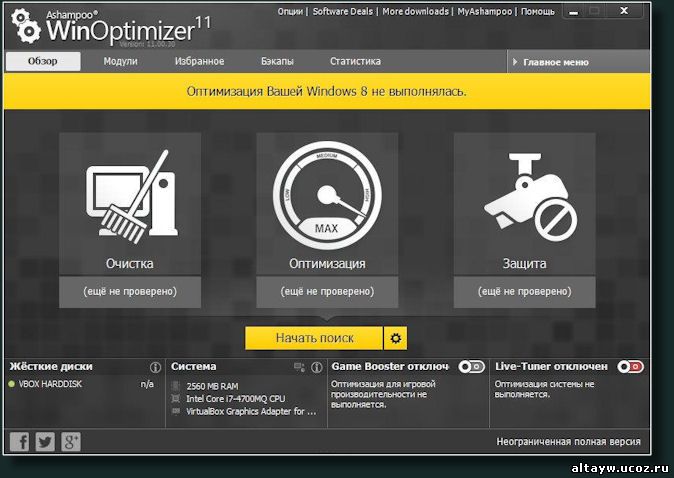Image resolution: width=674 pixels, height=478 pixels.
Task: Open the Очистка cleaning module icon
Action: [132, 197]
